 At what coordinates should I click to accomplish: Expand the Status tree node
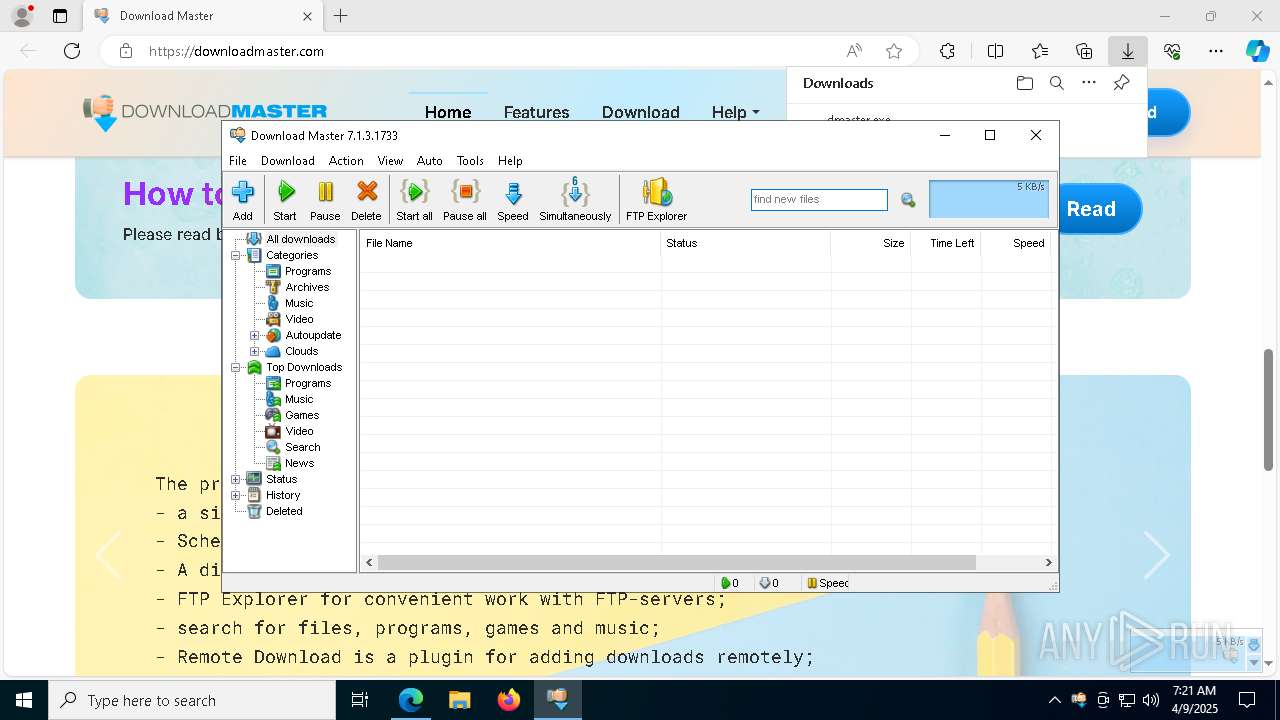coord(236,479)
